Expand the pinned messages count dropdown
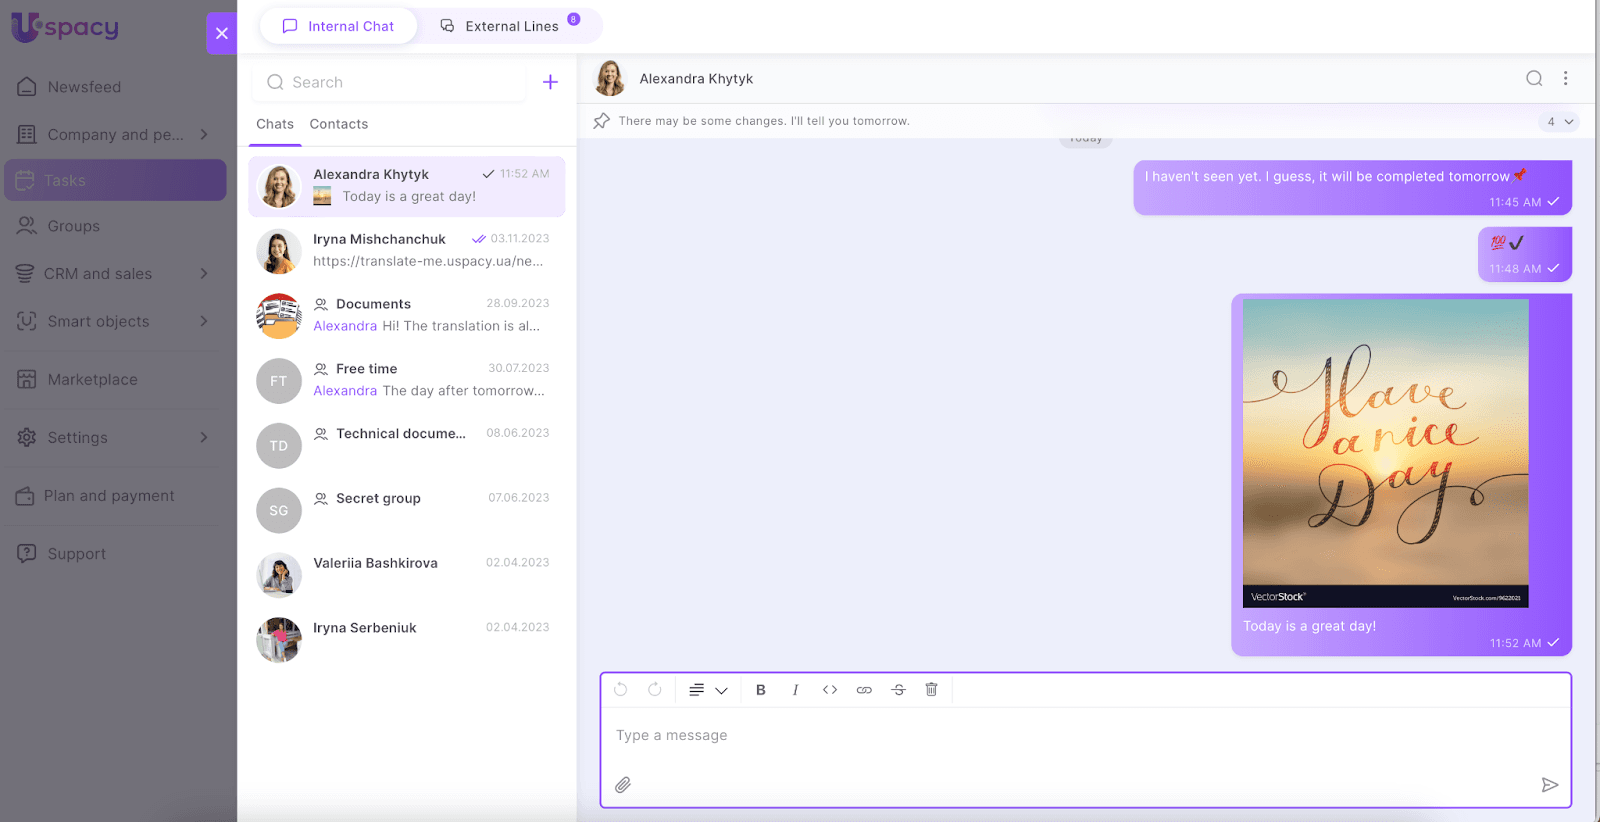Screen dimensions: 1600x822 (1559, 122)
